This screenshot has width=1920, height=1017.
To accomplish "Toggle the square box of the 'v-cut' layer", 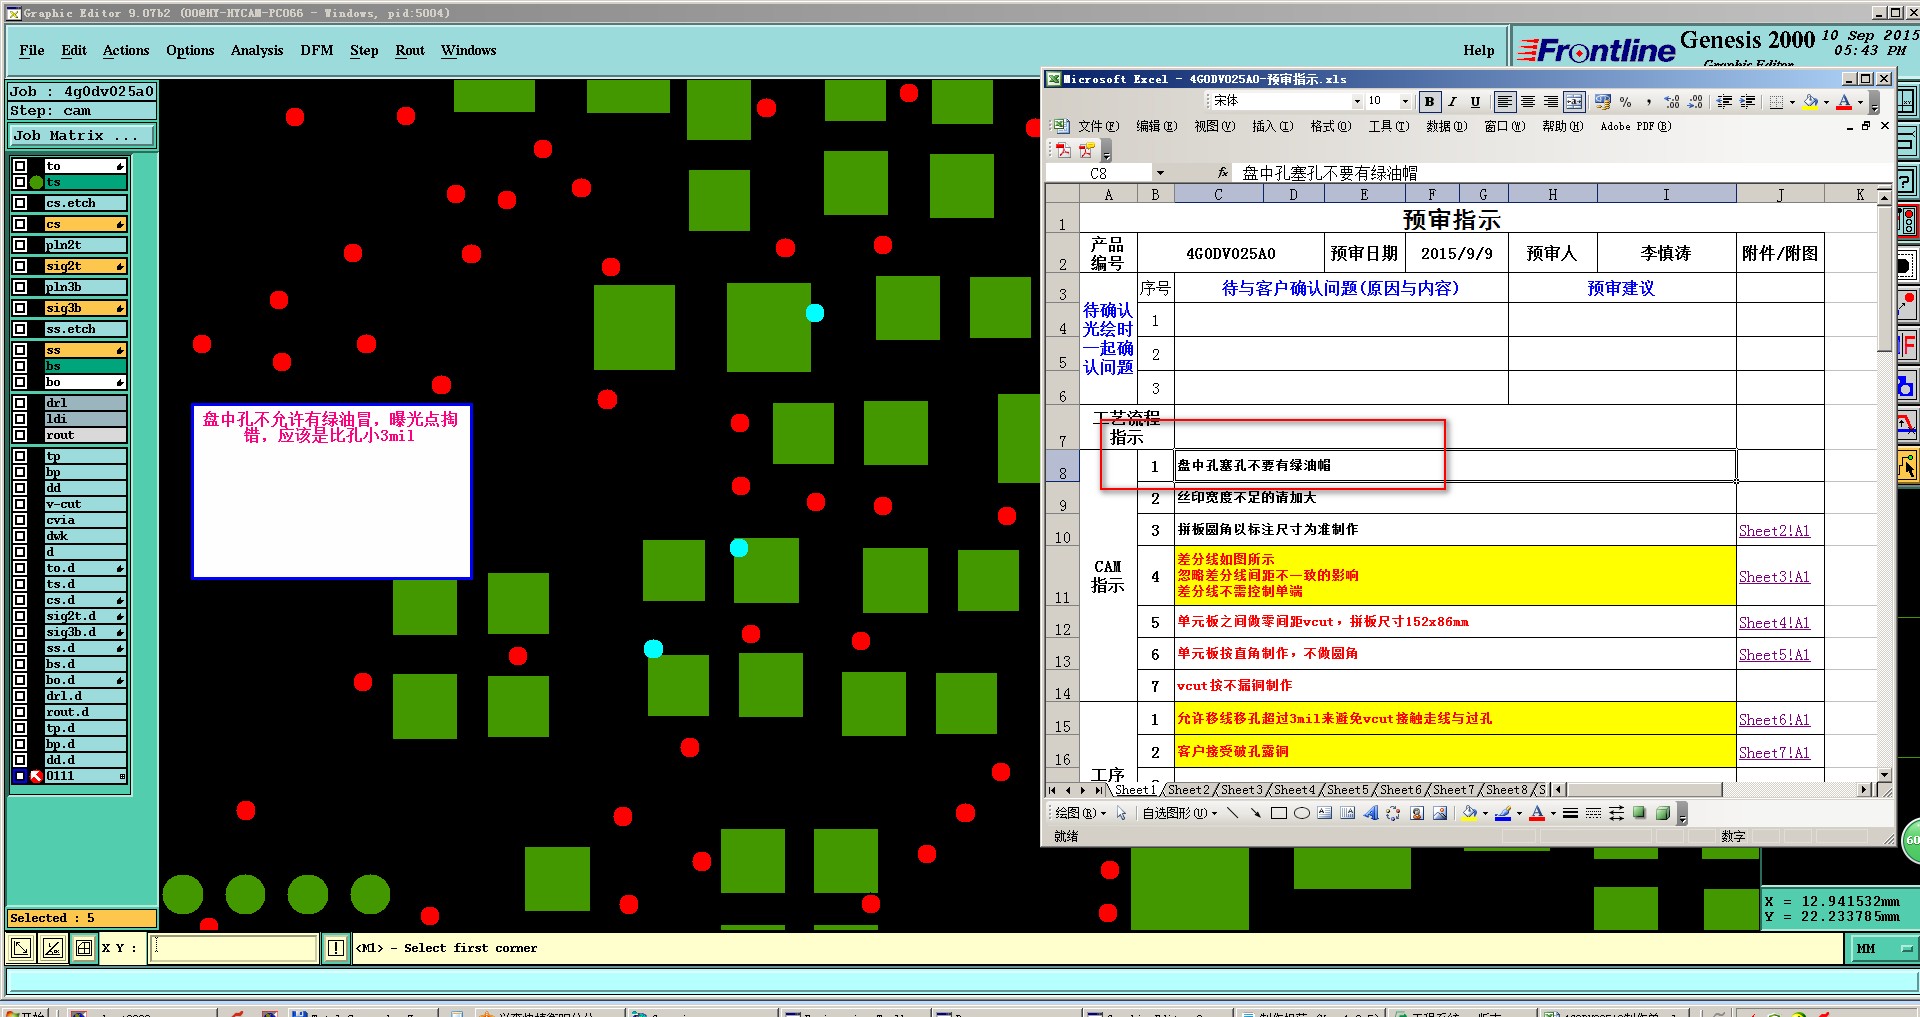I will (20, 504).
